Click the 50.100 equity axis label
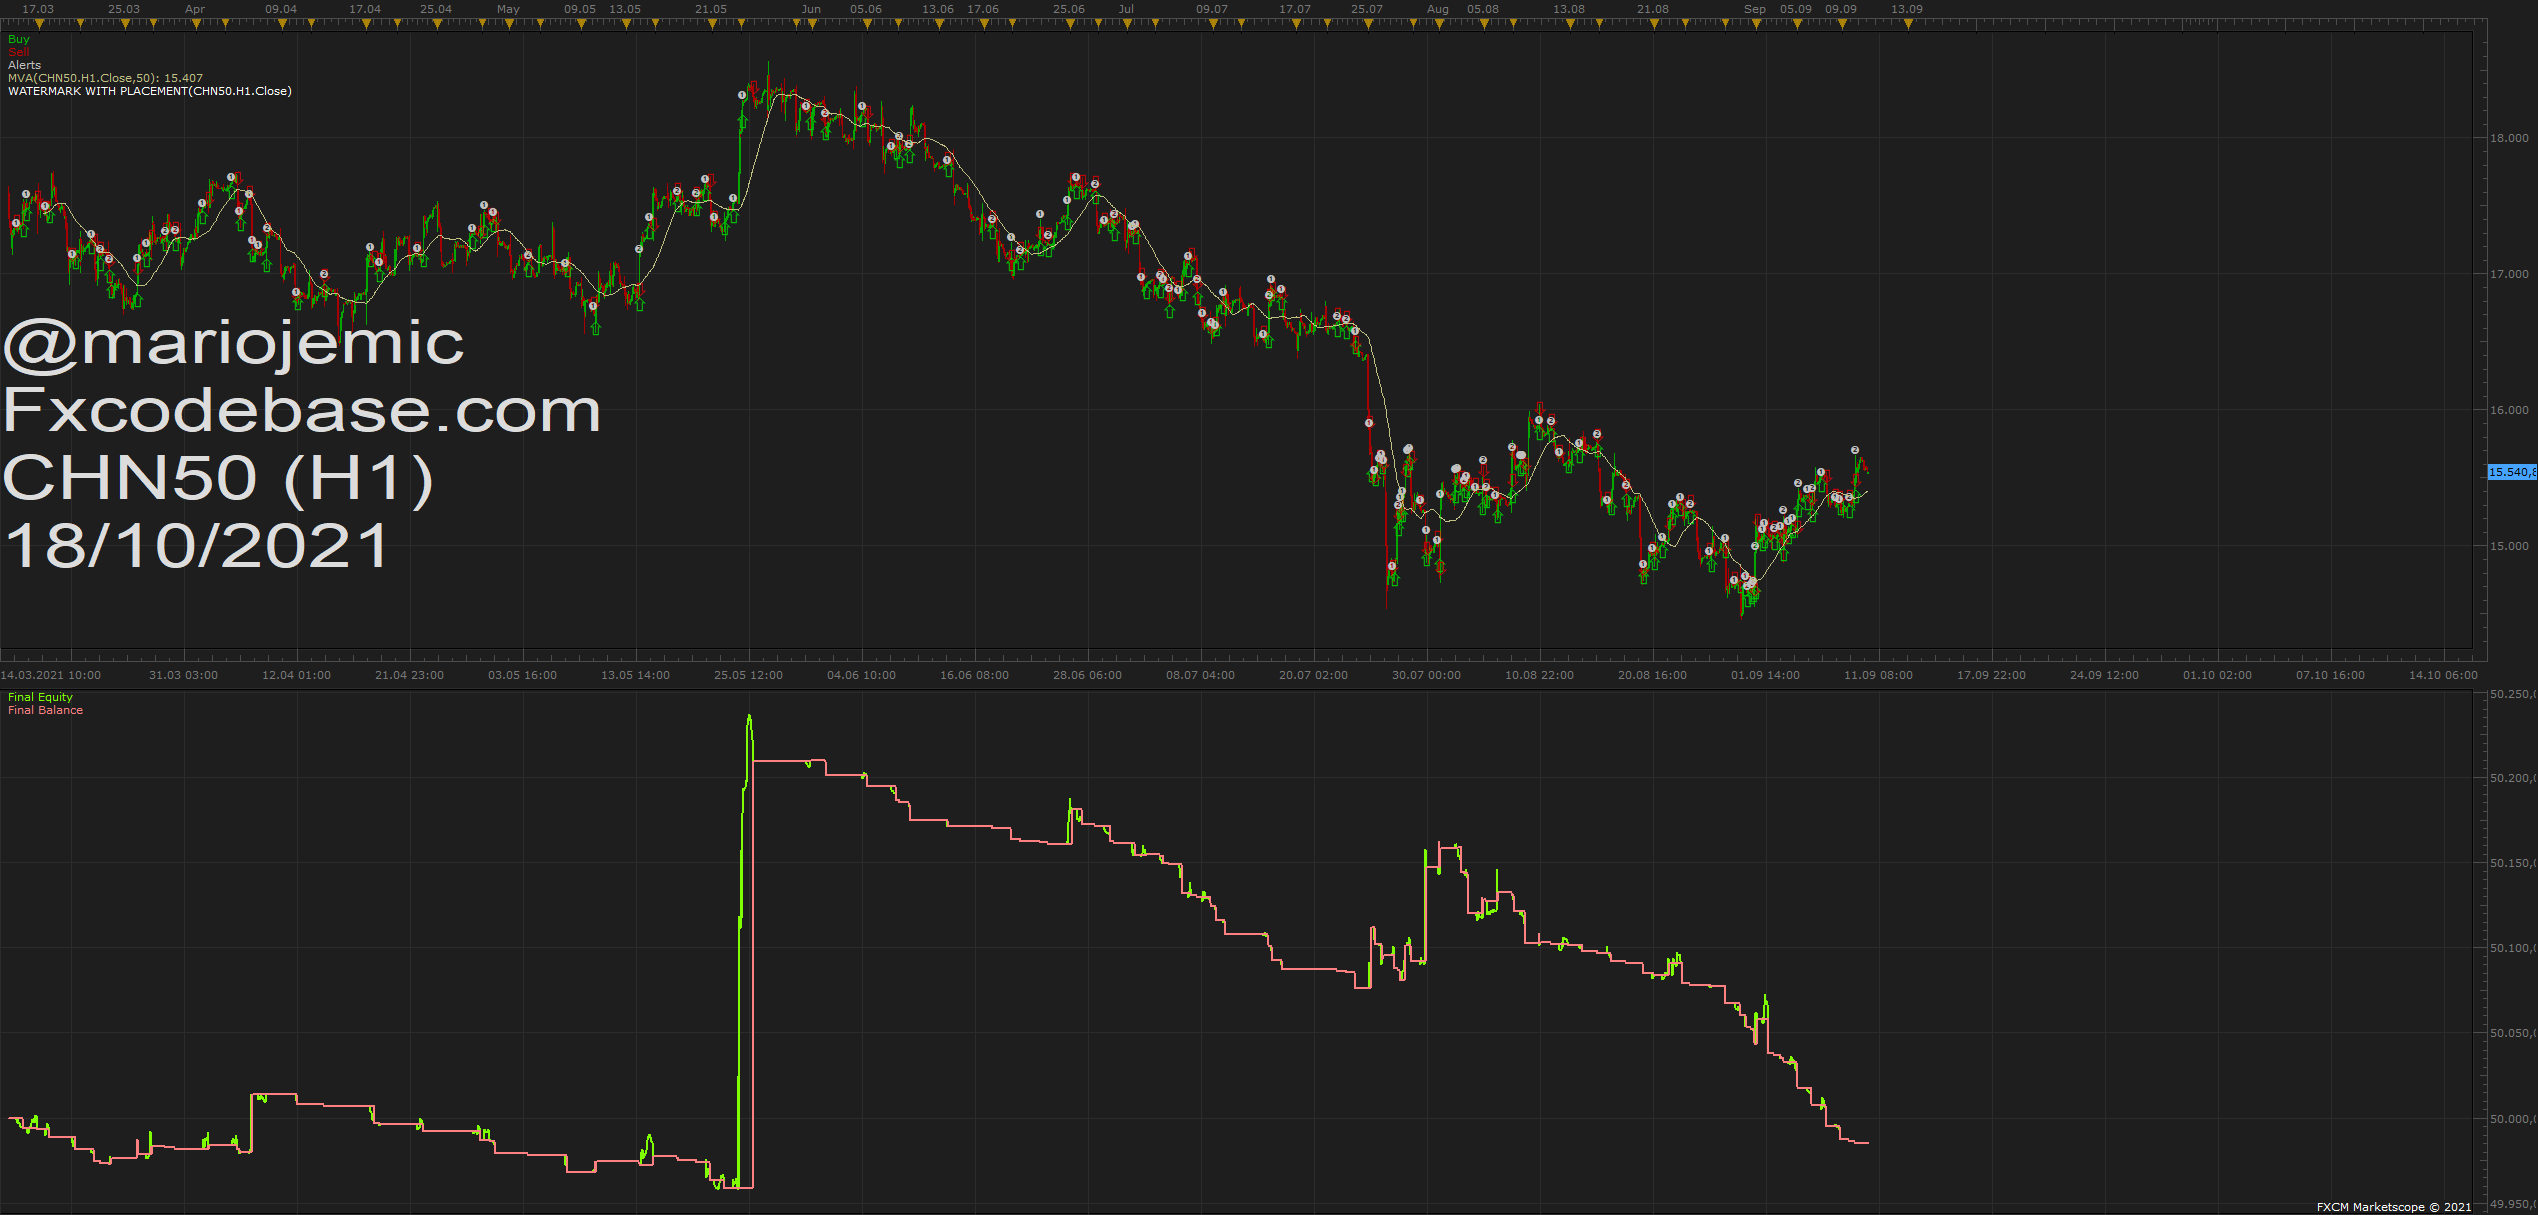 (2513, 948)
